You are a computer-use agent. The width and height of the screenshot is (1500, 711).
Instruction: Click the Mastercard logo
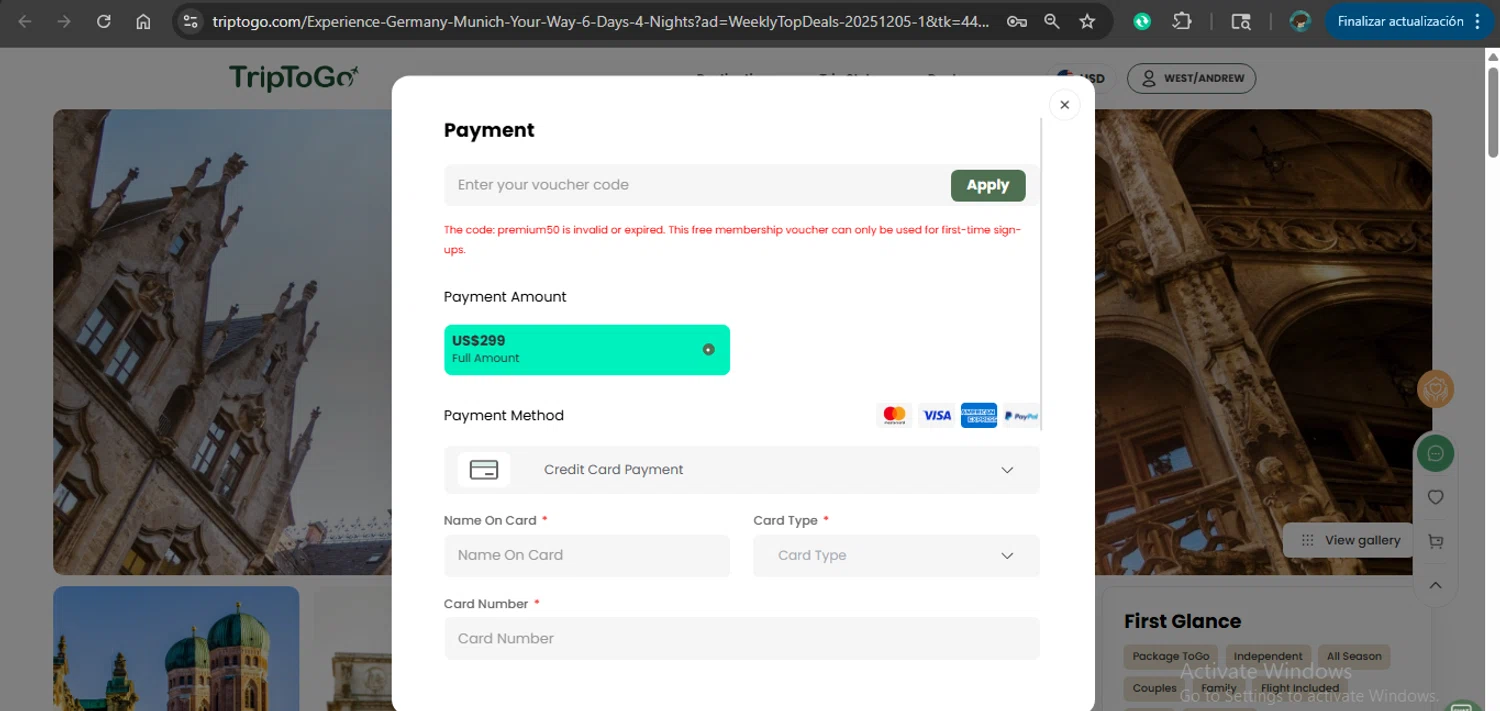[x=894, y=415]
